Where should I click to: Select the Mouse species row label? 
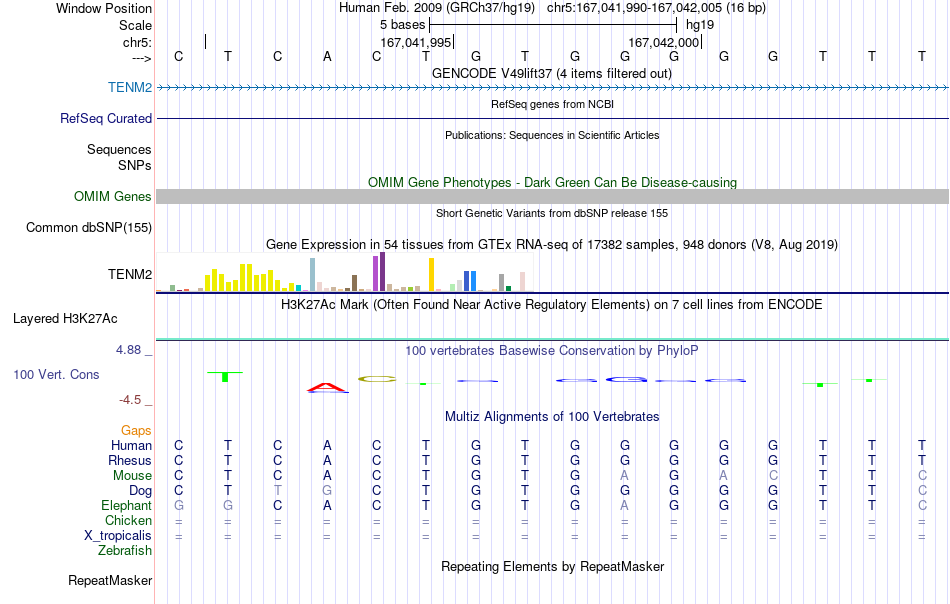pos(132,476)
